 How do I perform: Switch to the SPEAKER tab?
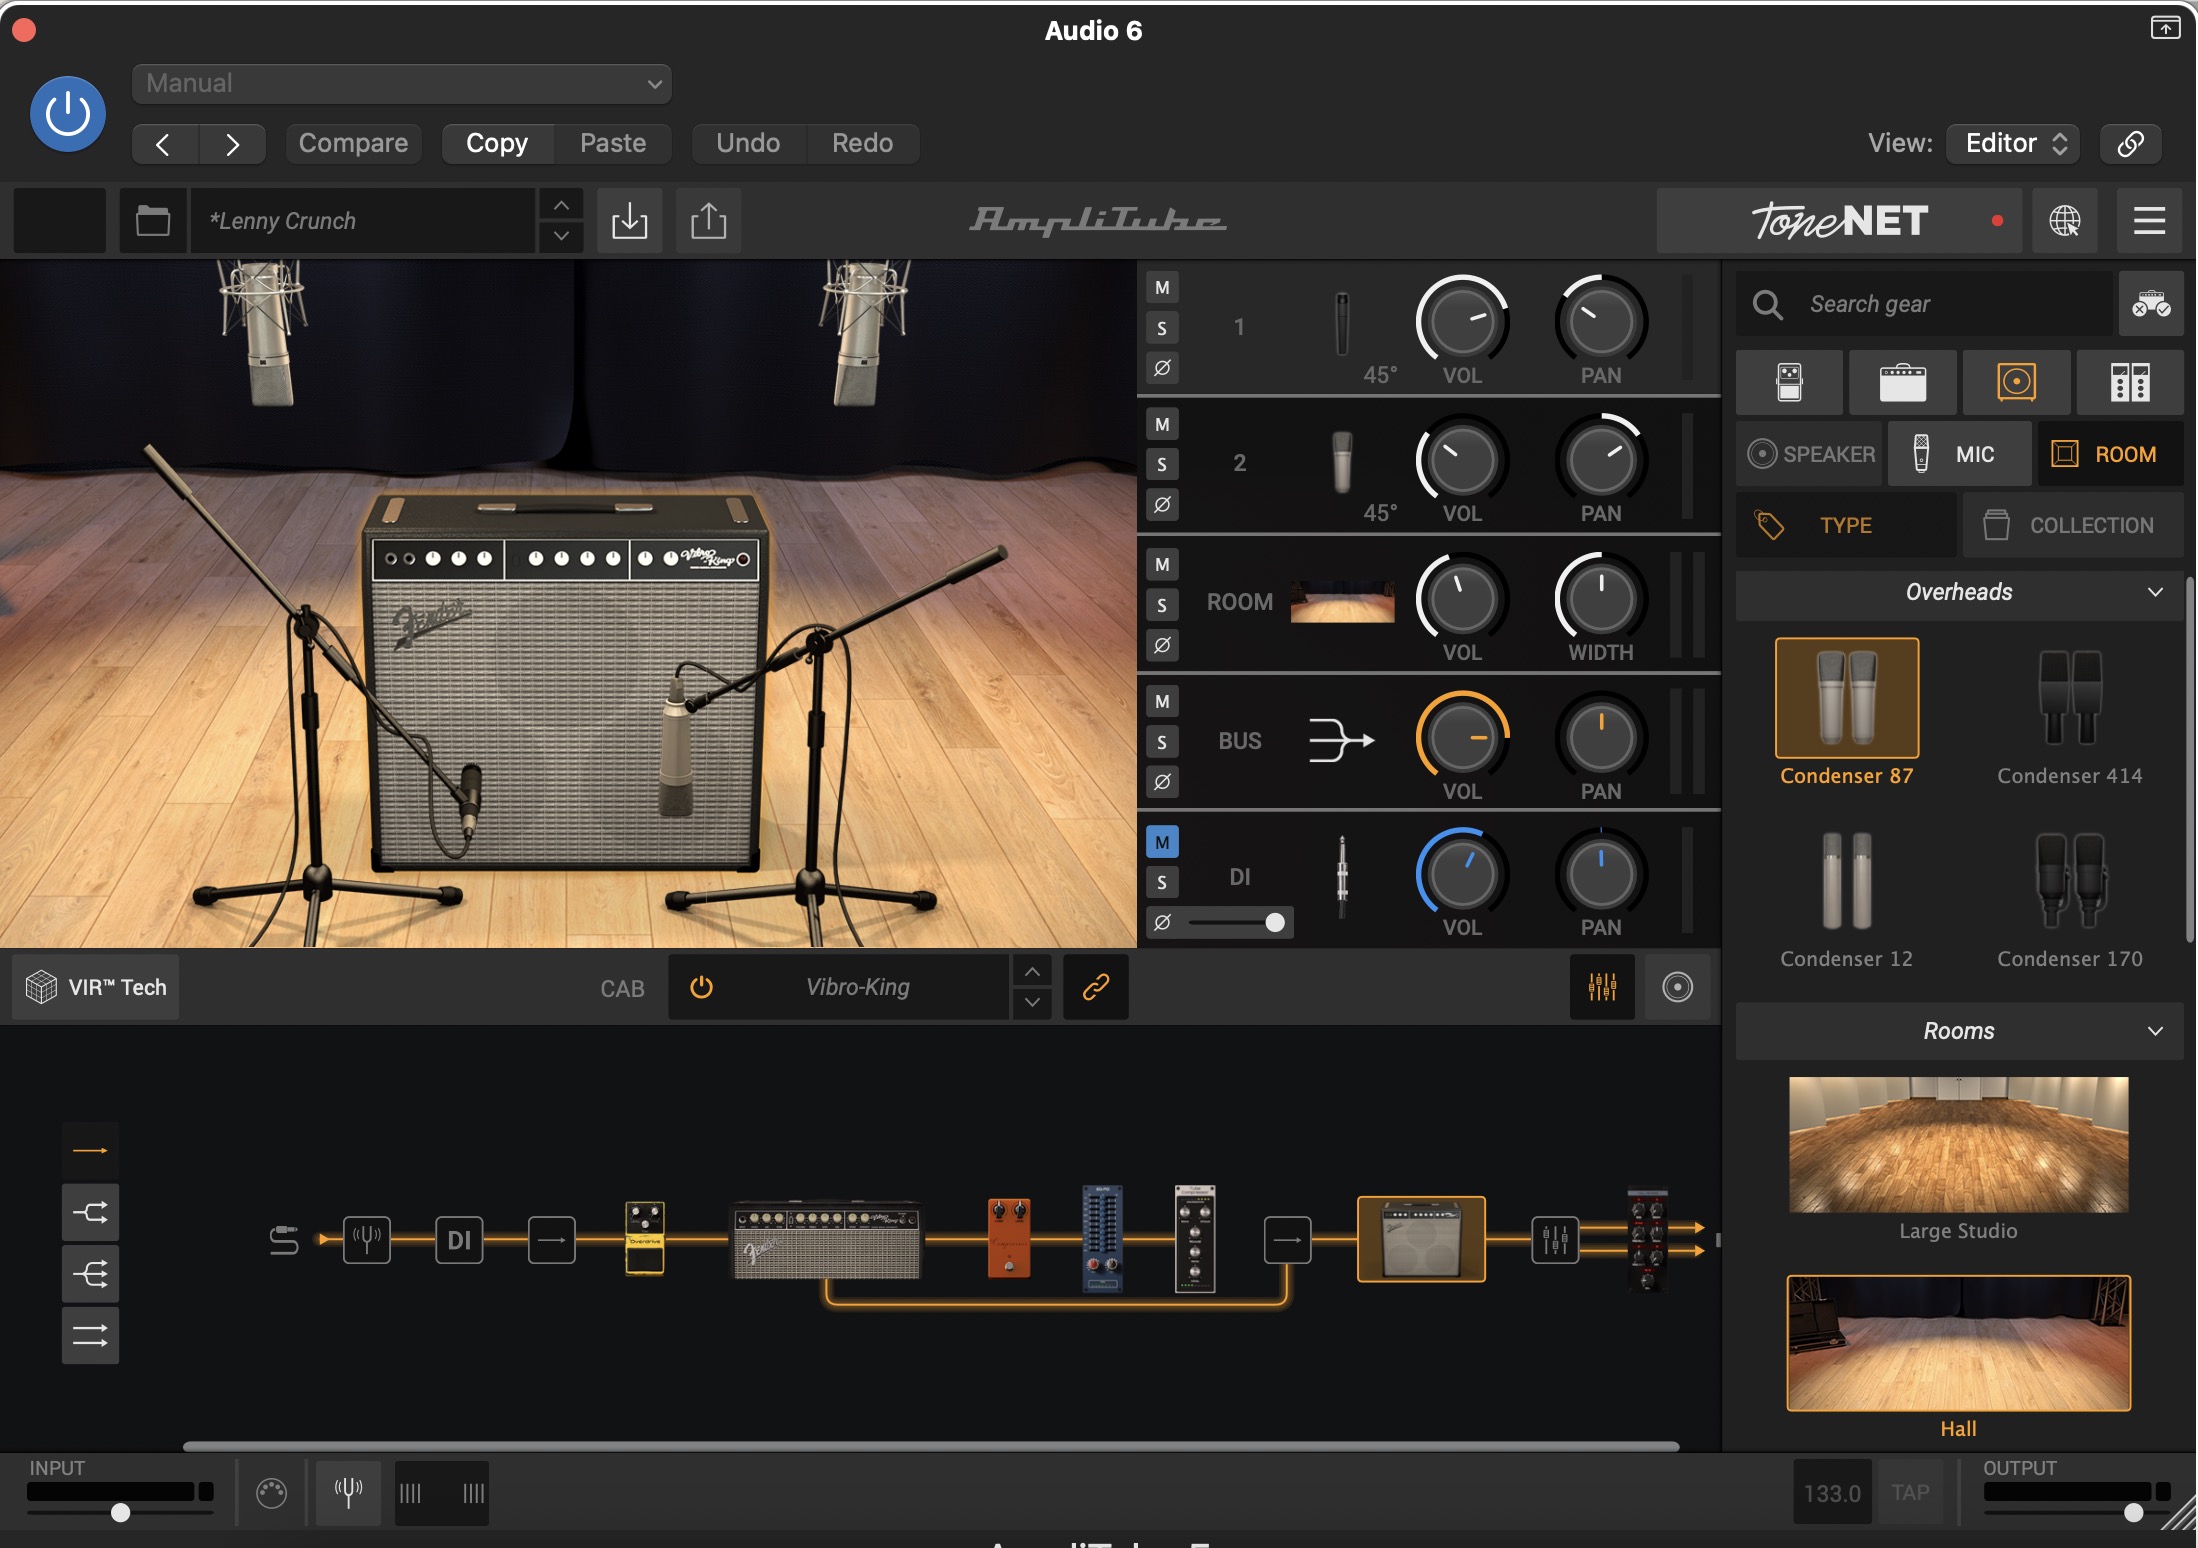coord(1811,455)
